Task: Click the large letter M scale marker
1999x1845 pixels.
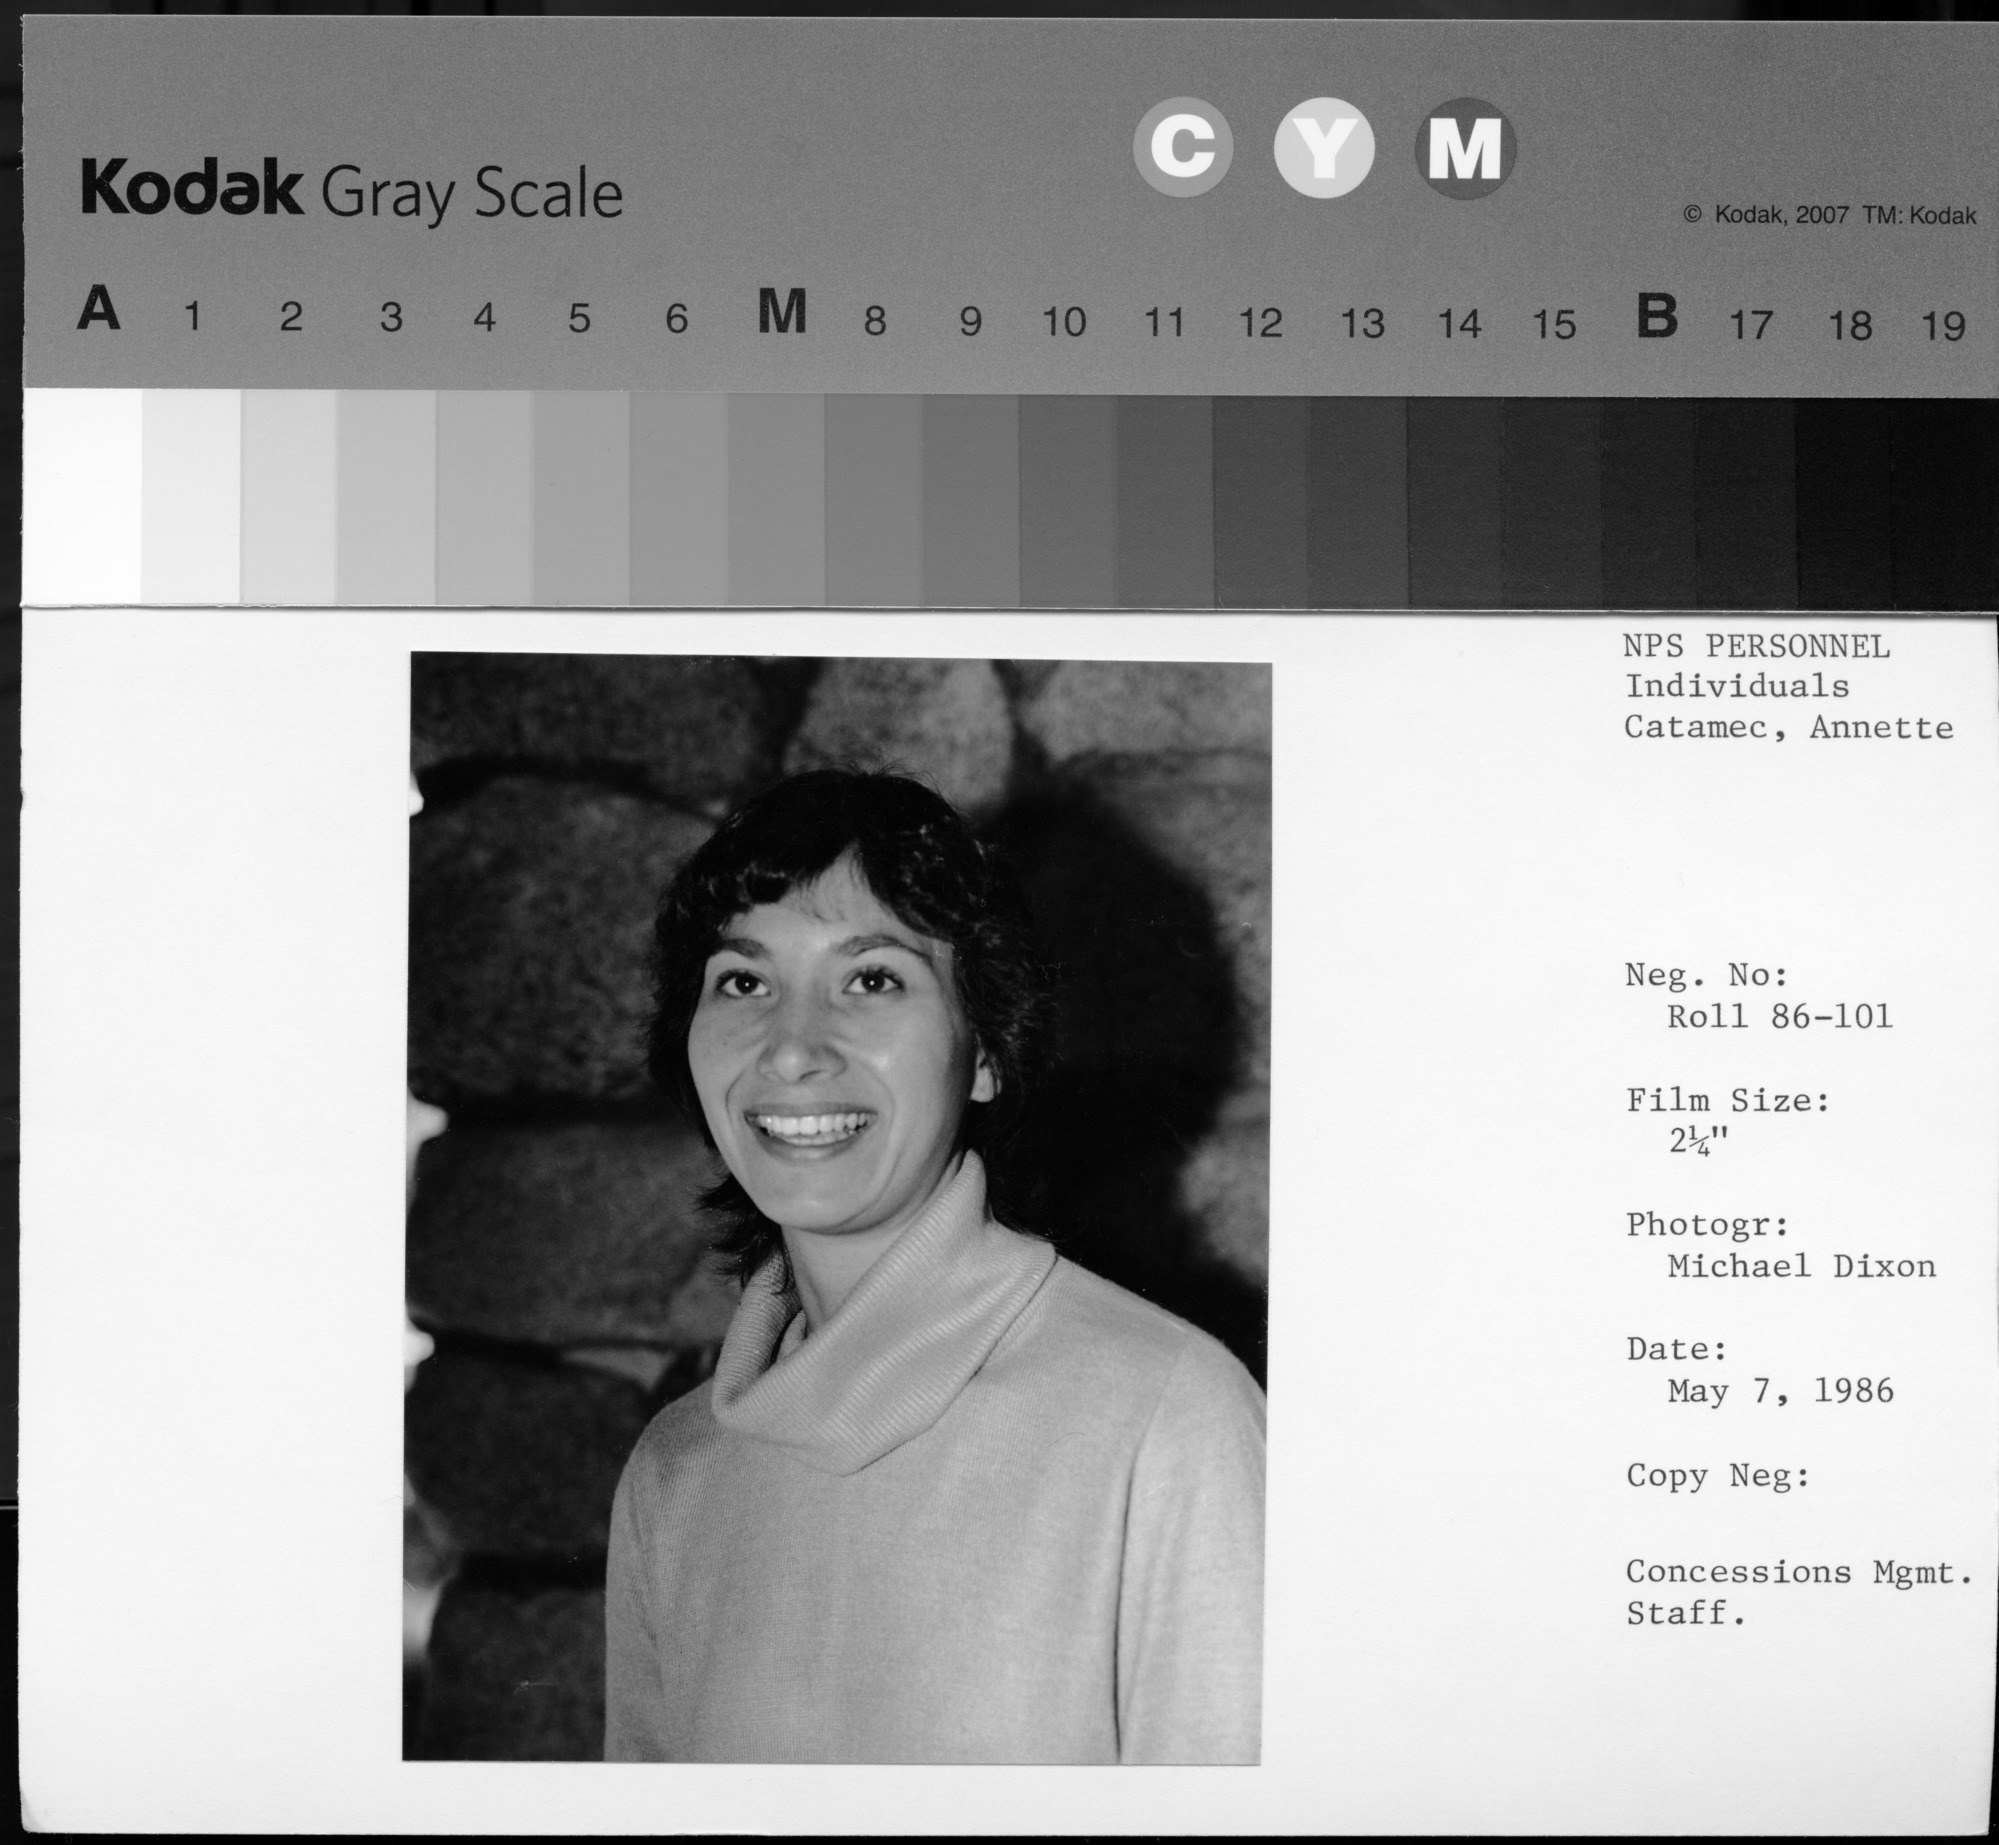Action: (x=782, y=313)
